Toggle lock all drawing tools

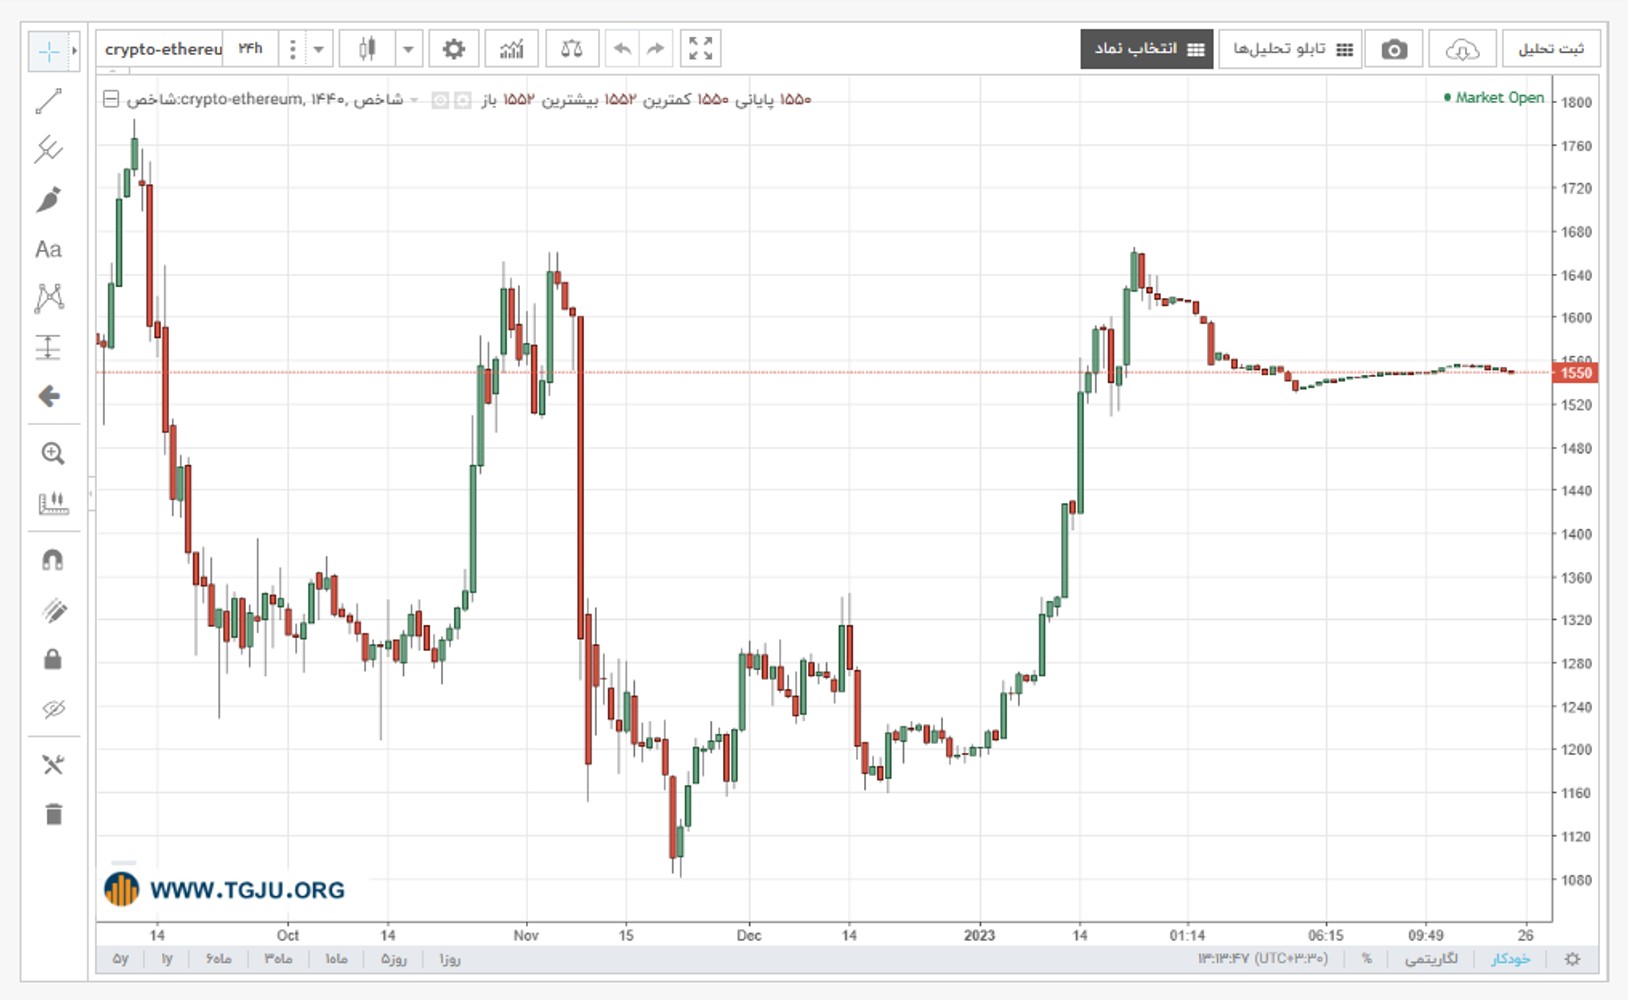coord(52,659)
